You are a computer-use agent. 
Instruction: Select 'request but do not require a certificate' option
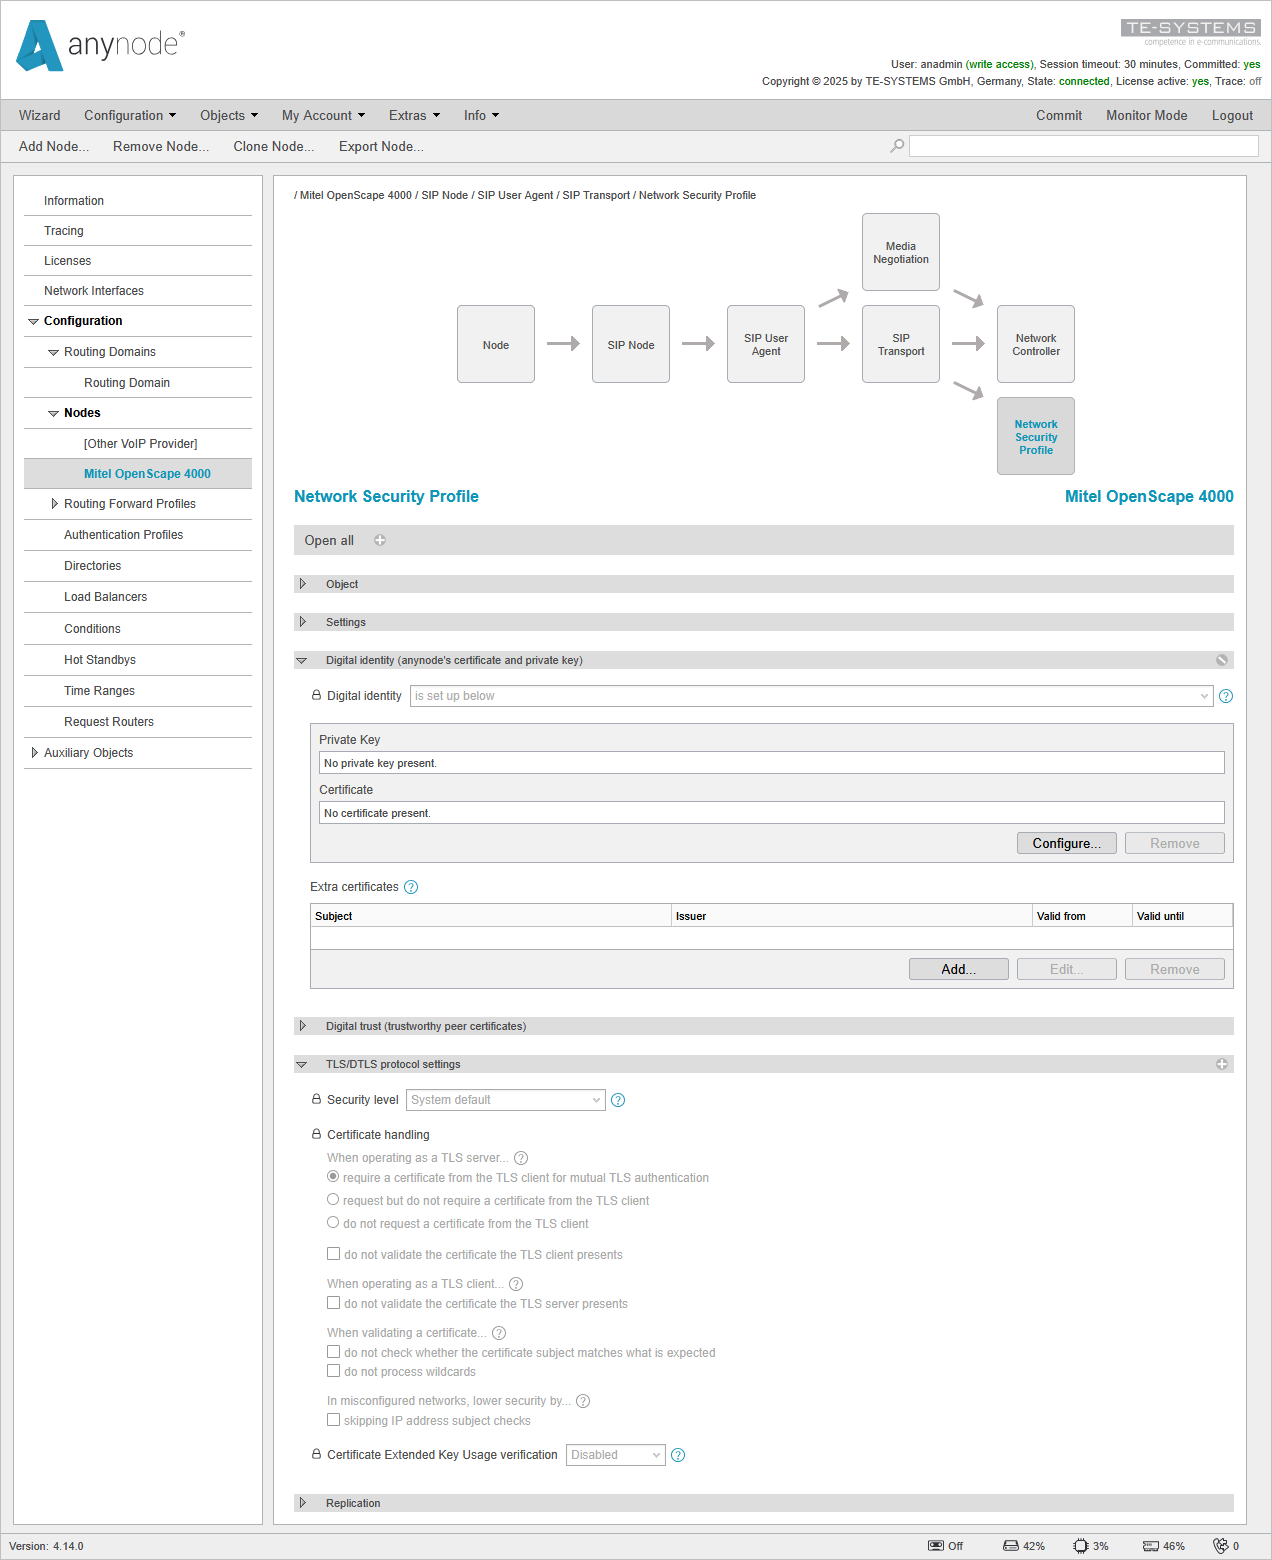tap(333, 1199)
